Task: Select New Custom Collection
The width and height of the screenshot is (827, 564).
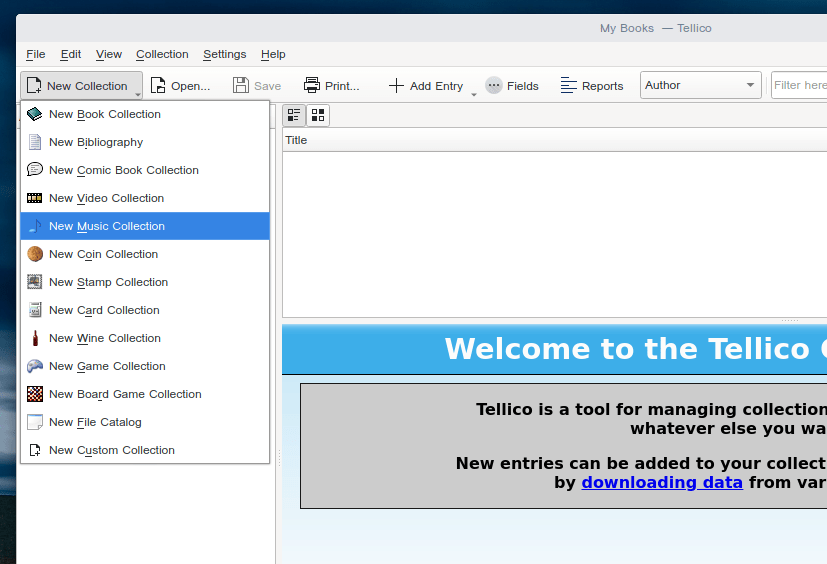Action: pyautogui.click(x=145, y=450)
